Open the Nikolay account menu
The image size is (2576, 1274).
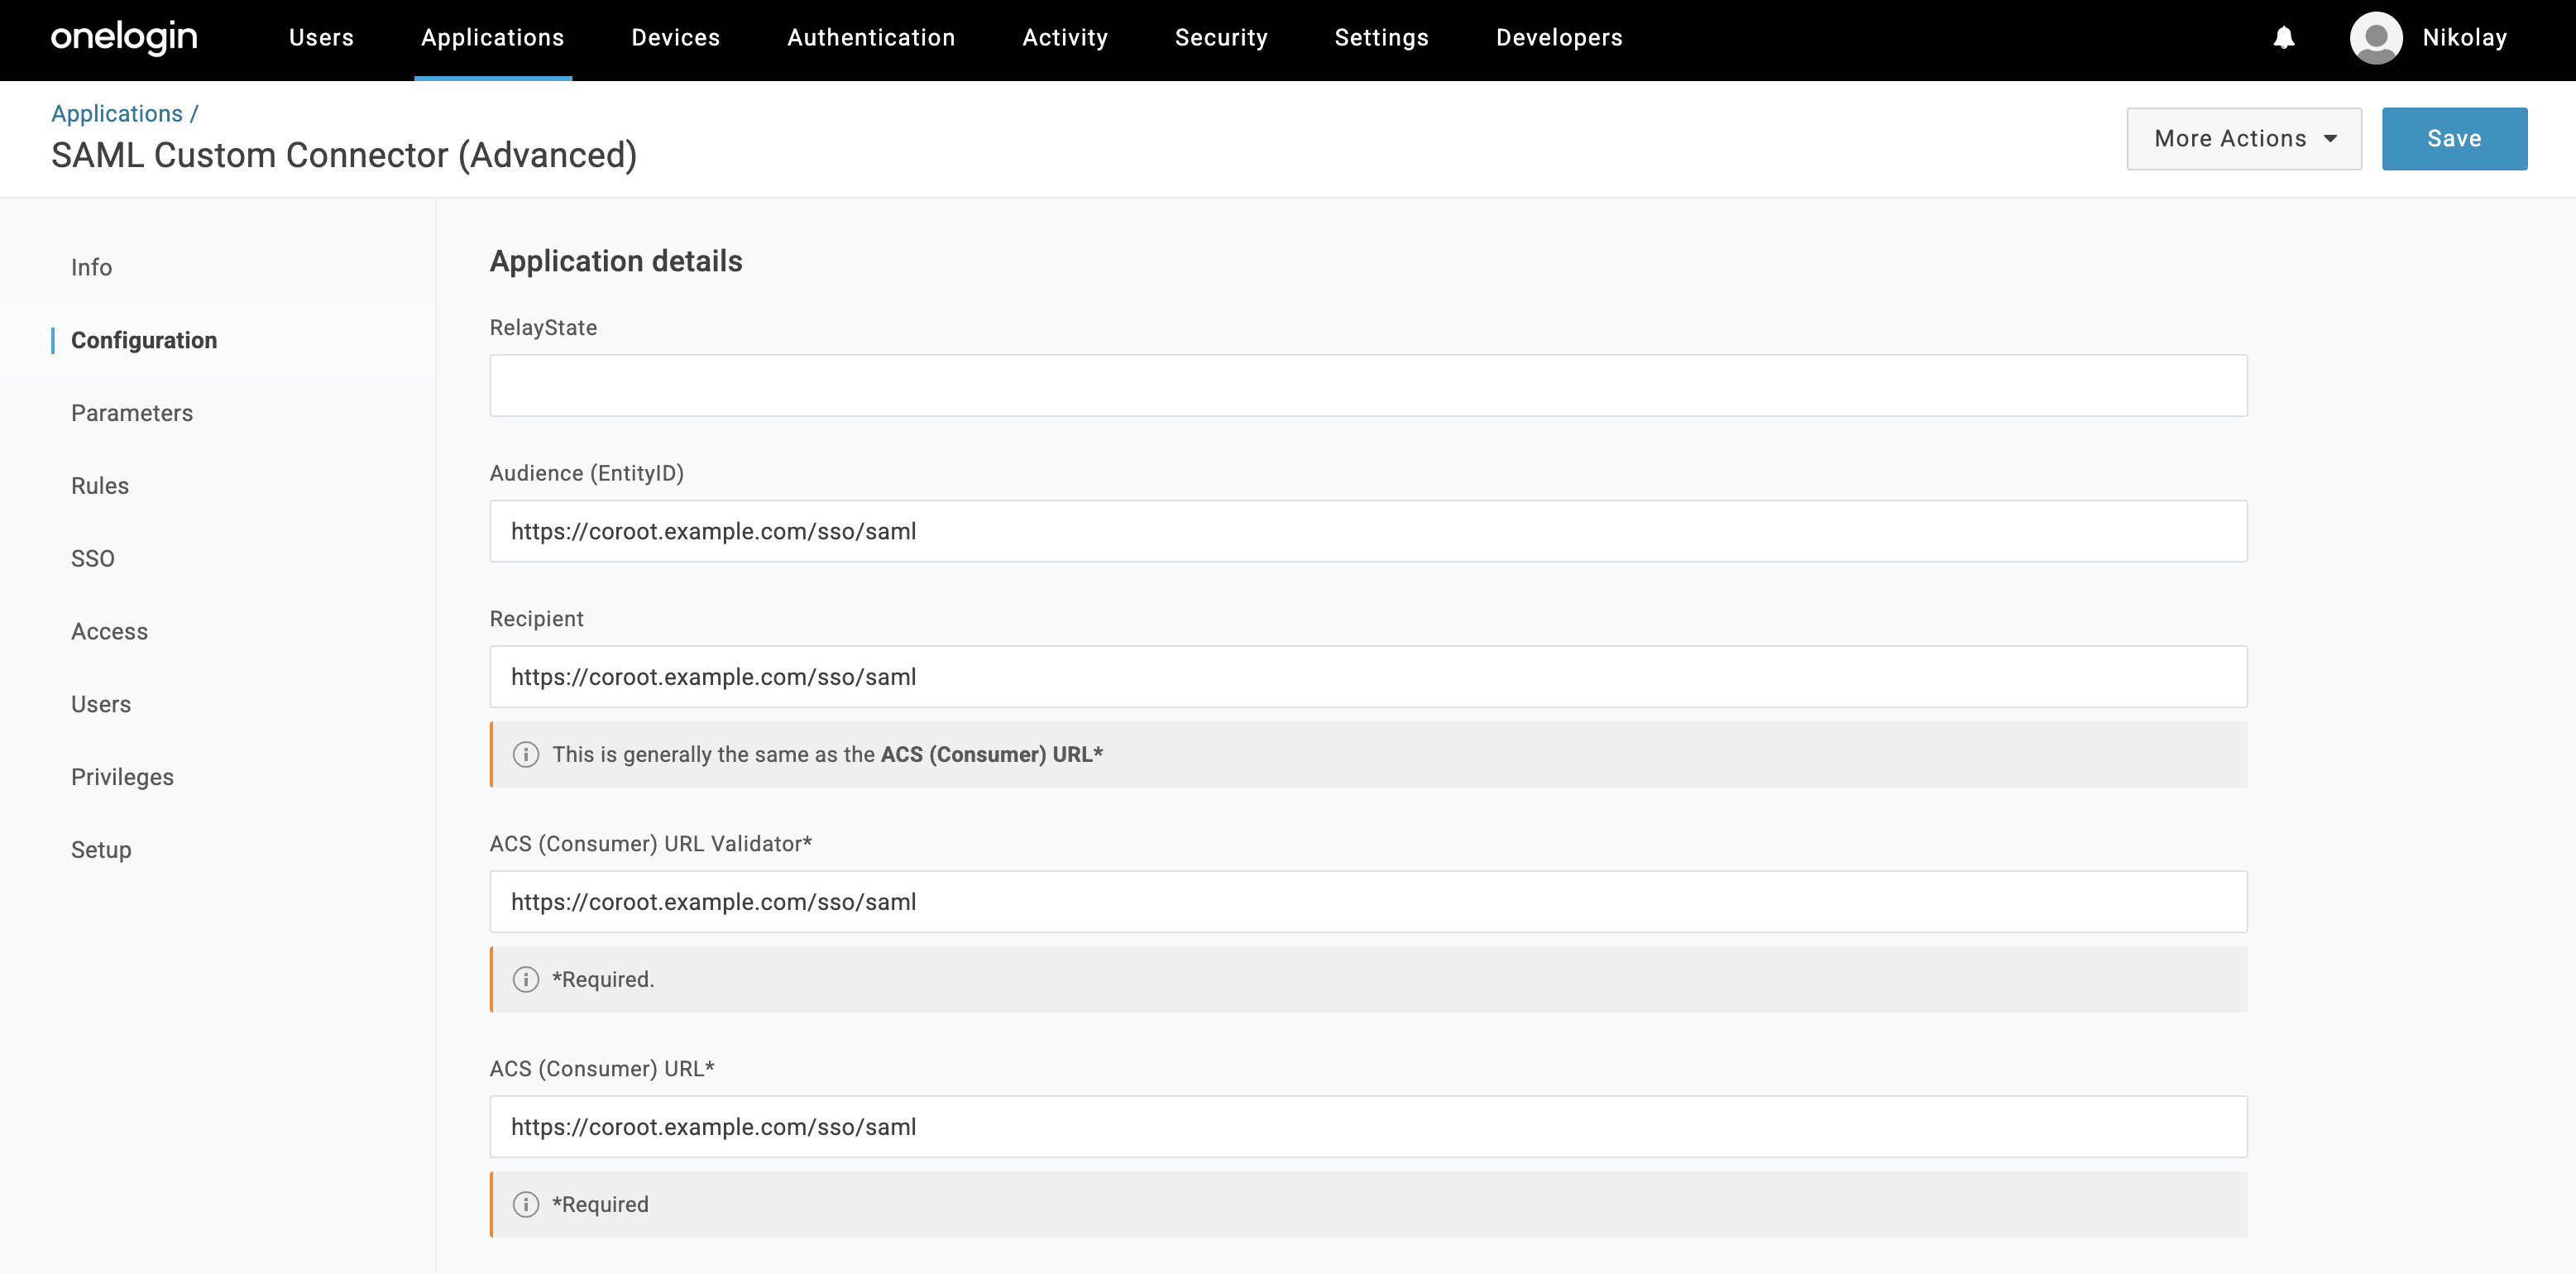tap(2464, 38)
